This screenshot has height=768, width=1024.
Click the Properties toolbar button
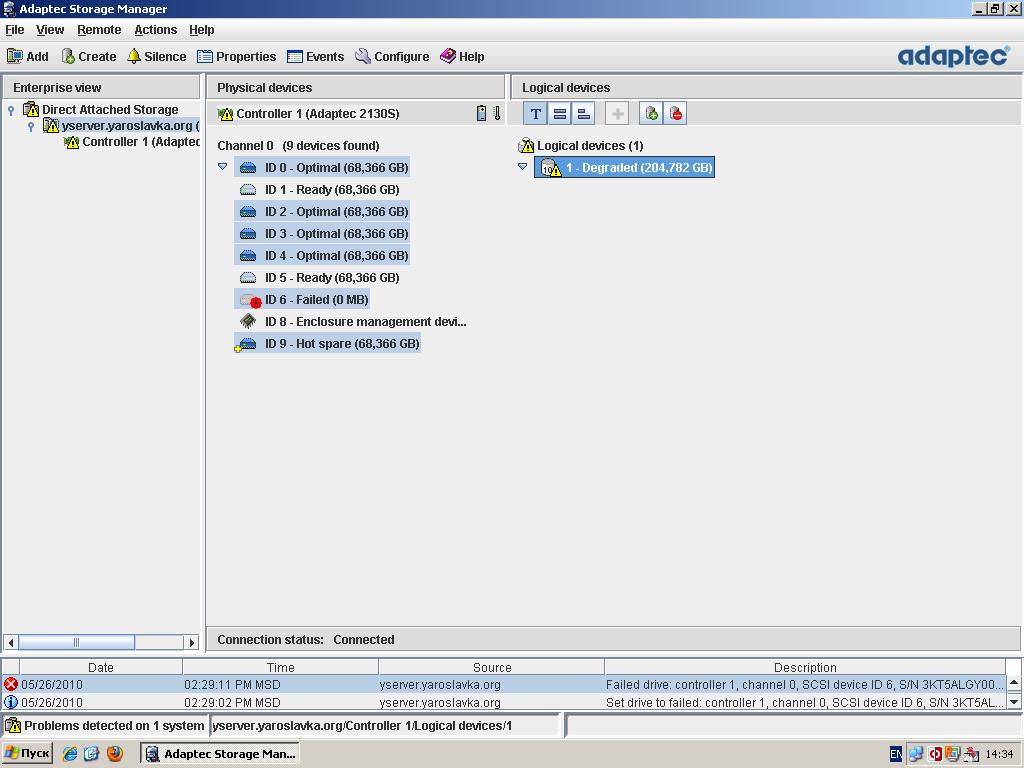pos(236,57)
